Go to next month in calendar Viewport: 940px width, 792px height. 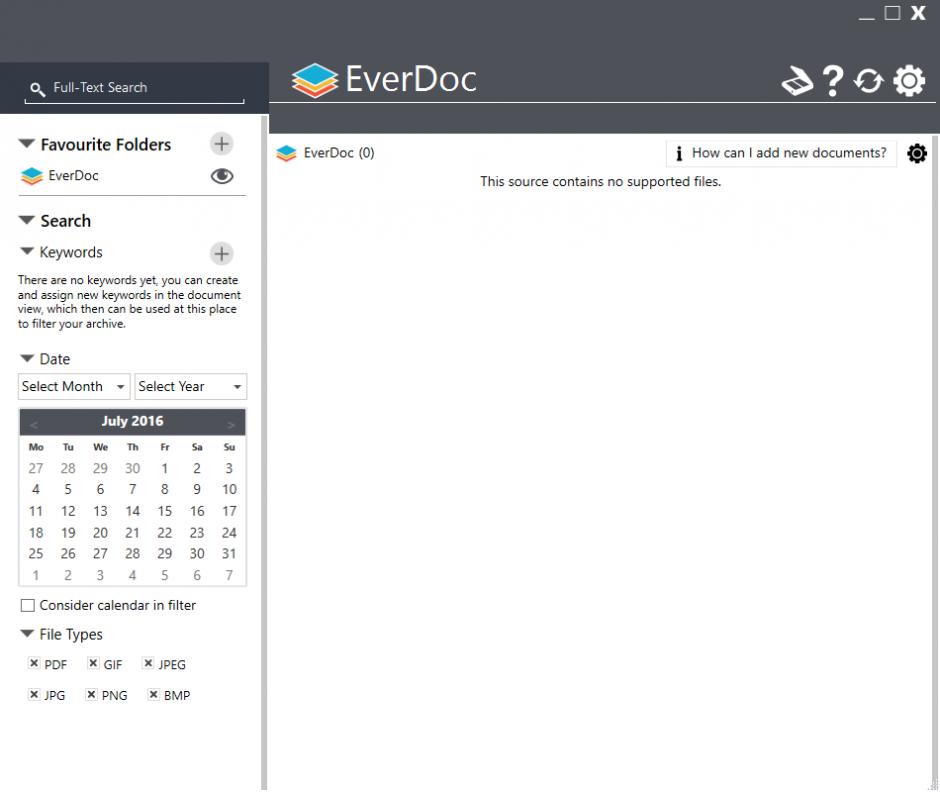coord(231,425)
